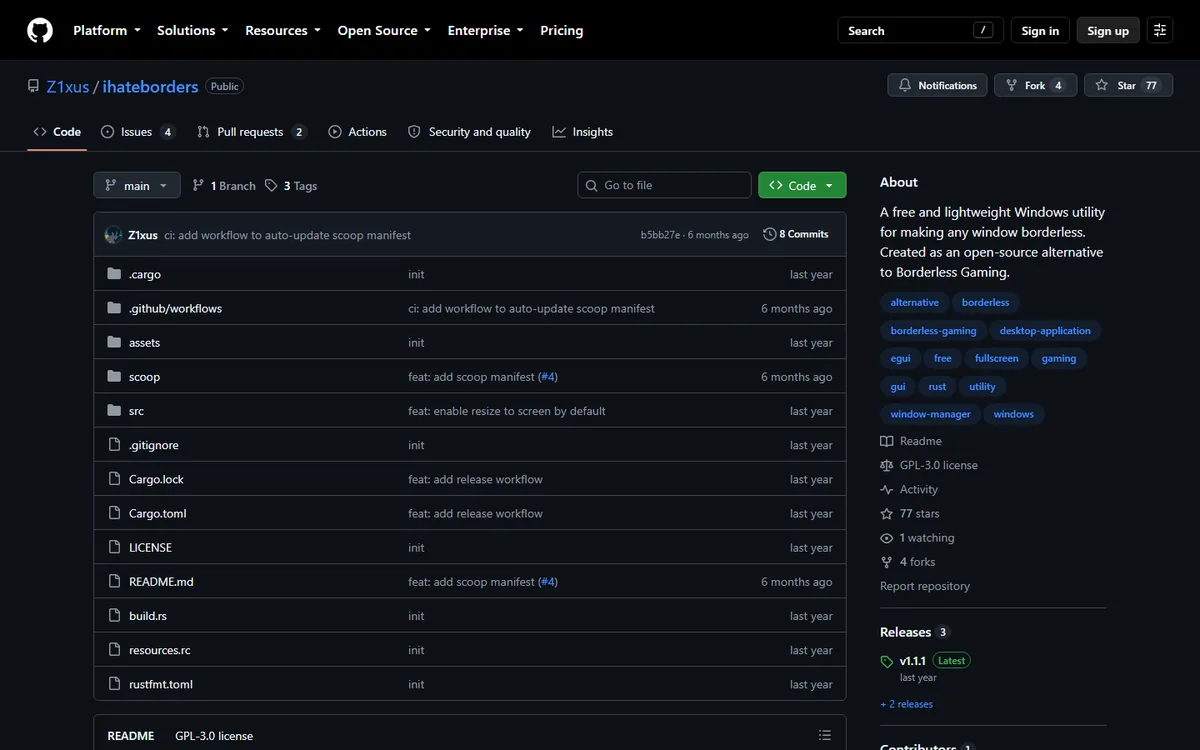The image size is (1200, 750).
Task: Expand the Enterprise menu
Action: [x=485, y=31]
